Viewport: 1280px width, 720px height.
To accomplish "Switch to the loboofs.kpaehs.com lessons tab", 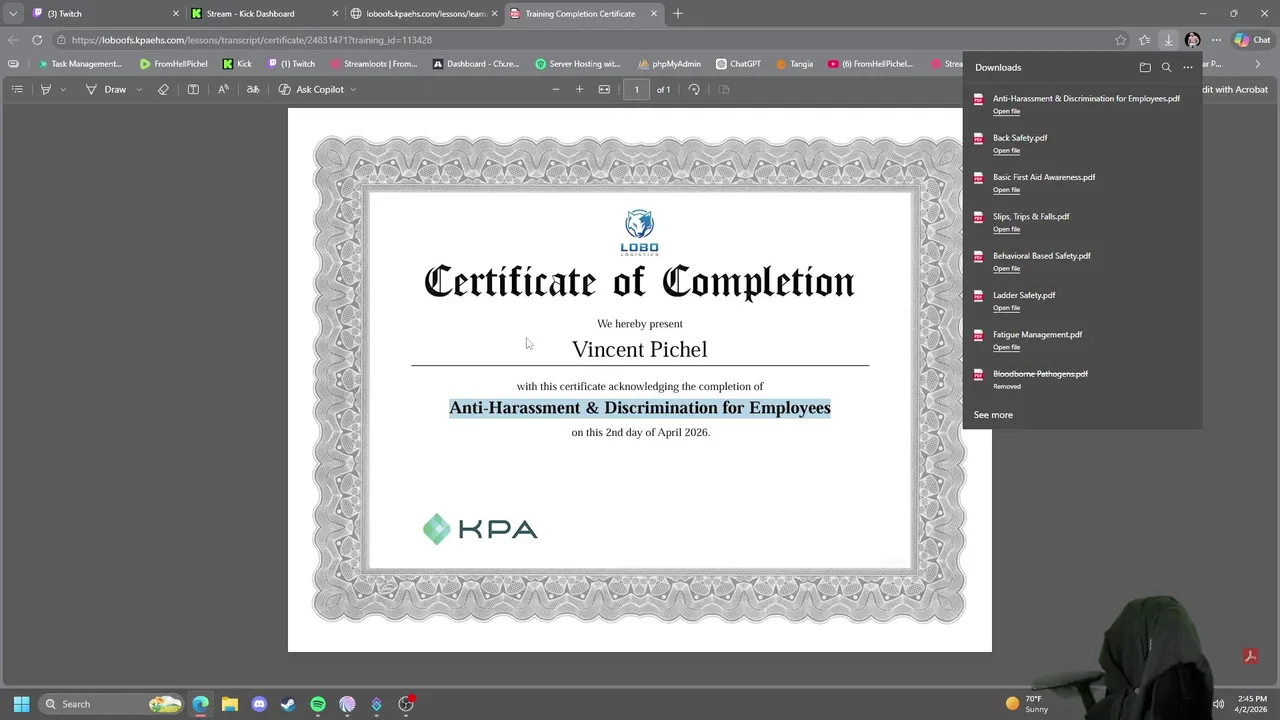I will (423, 14).
